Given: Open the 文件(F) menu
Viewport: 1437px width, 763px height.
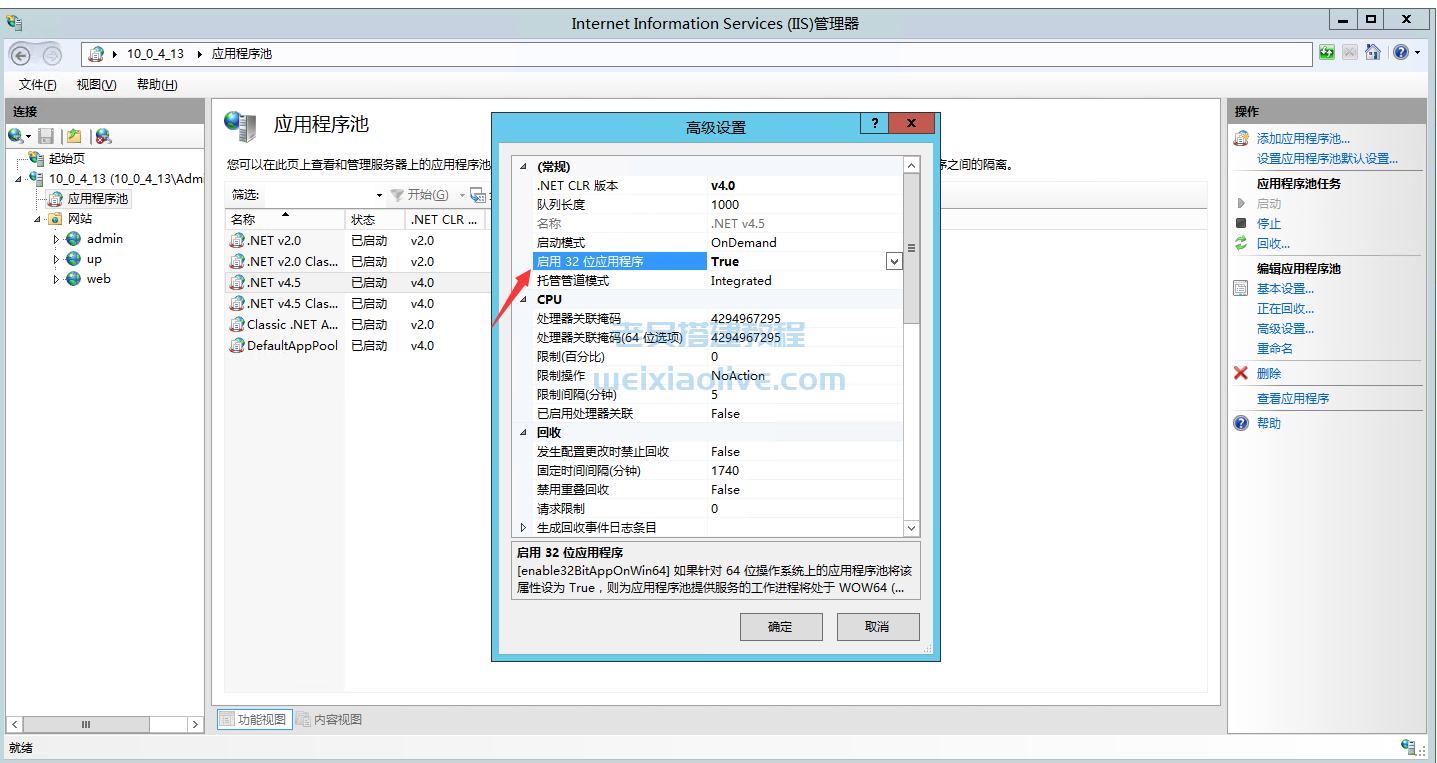Looking at the screenshot, I should 37,85.
